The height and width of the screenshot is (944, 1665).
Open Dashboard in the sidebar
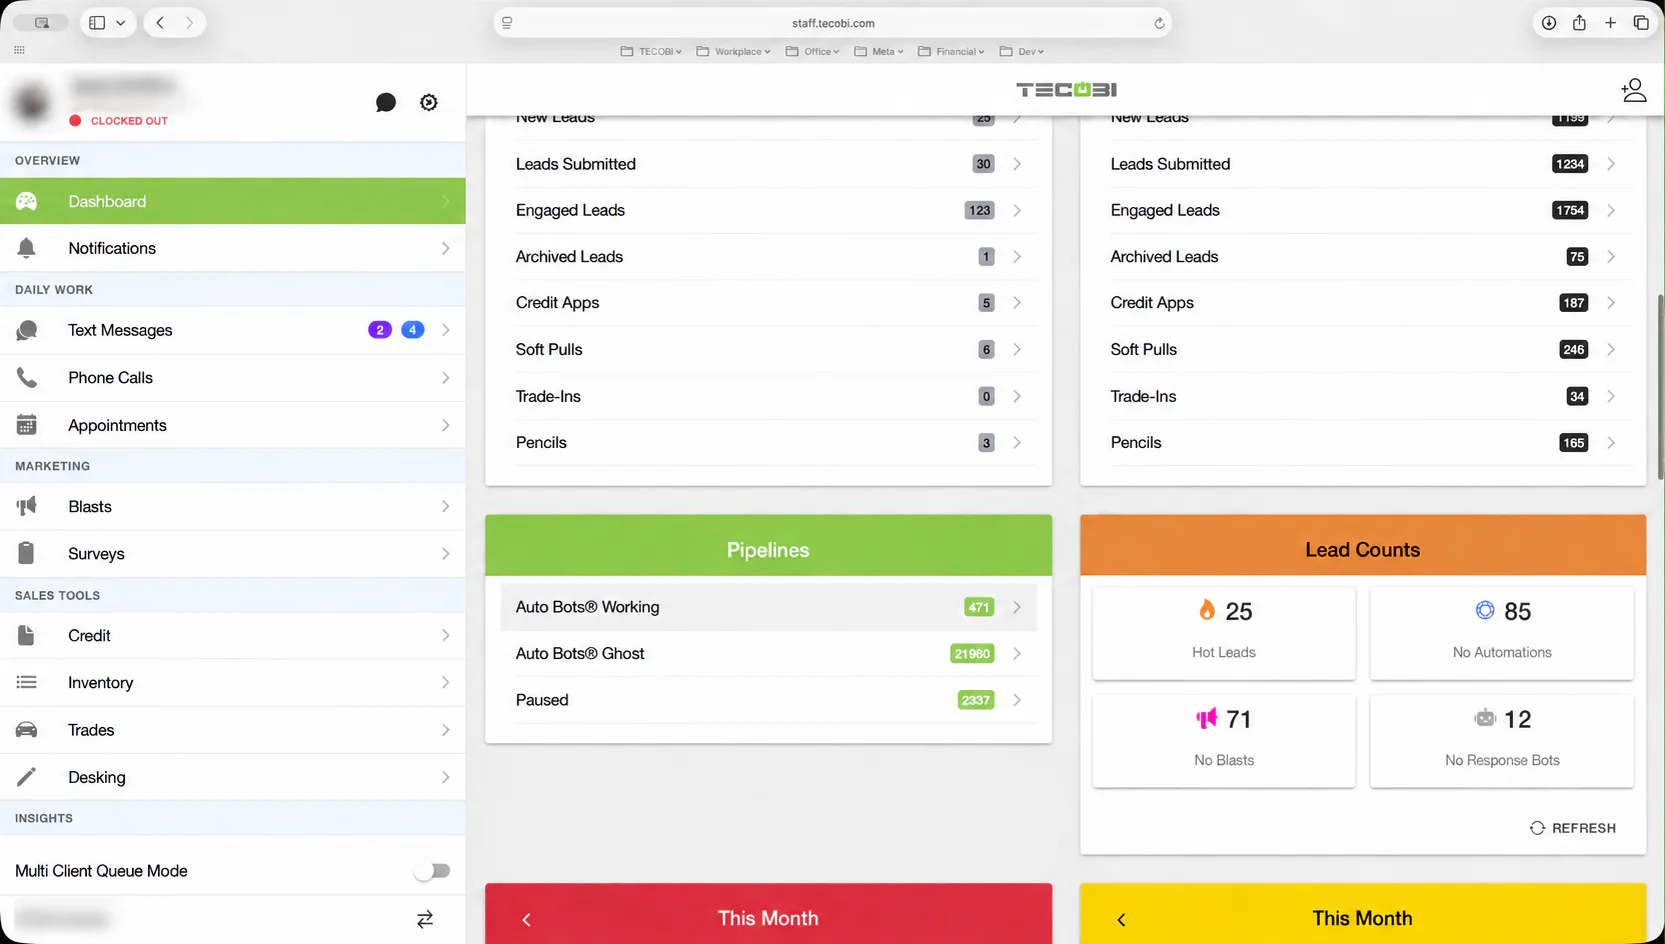click(x=233, y=201)
